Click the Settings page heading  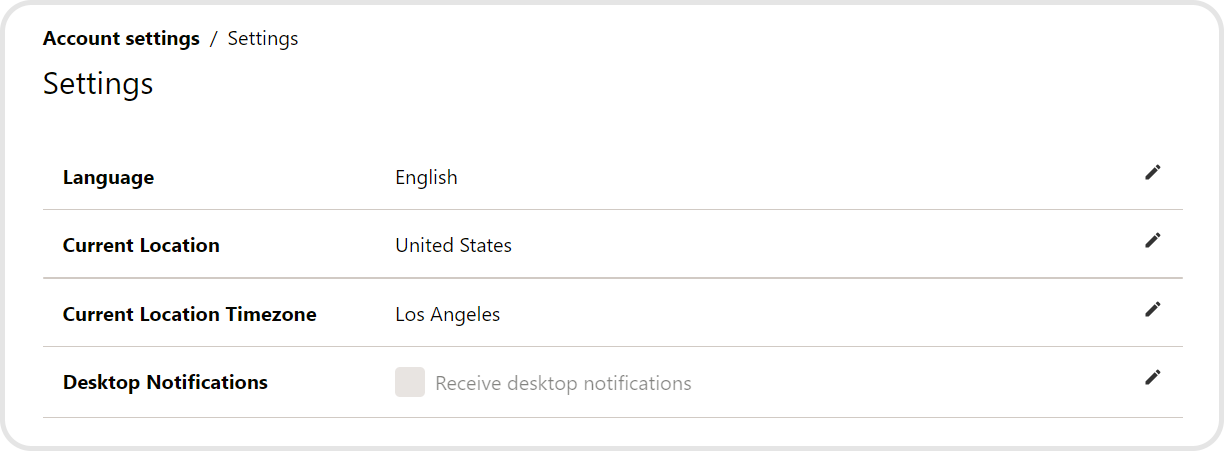coord(98,83)
